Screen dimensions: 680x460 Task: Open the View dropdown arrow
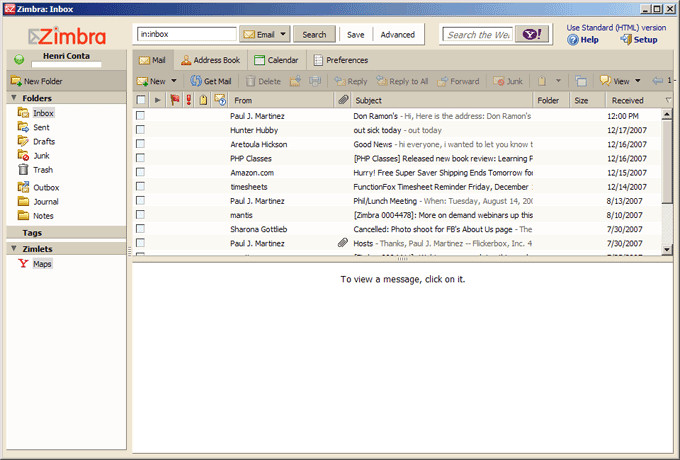(x=638, y=81)
